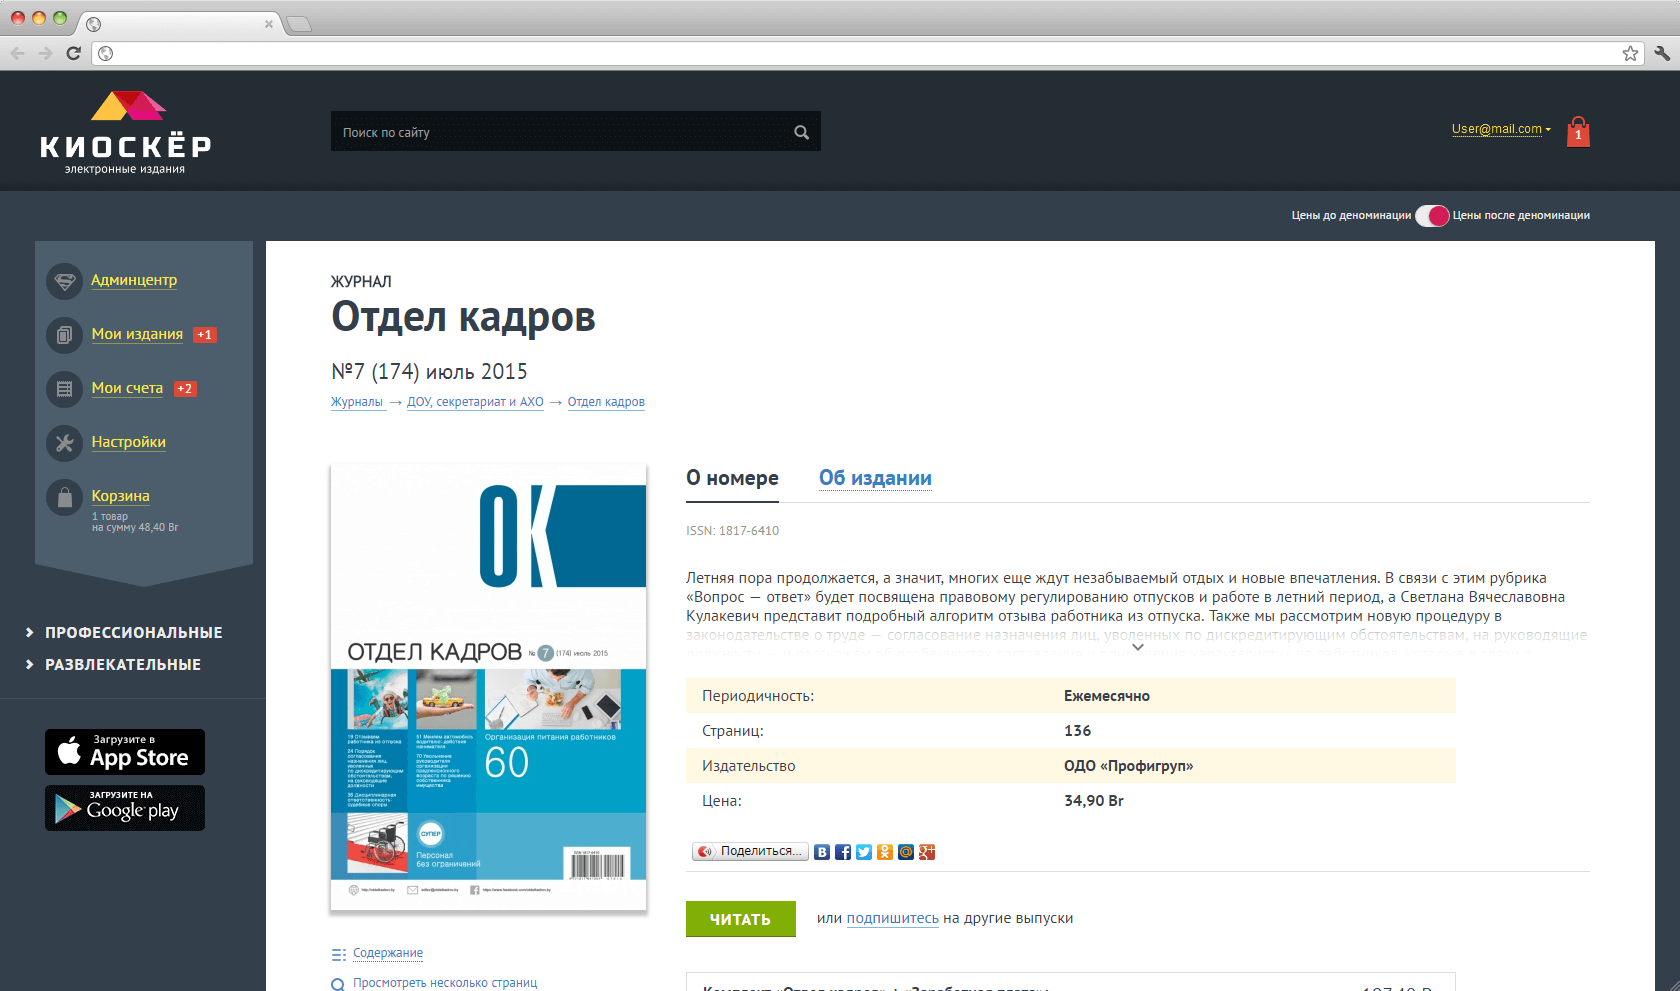Viewport: 1680px width, 991px height.
Task: Open a new browser tab
Action: 299,24
